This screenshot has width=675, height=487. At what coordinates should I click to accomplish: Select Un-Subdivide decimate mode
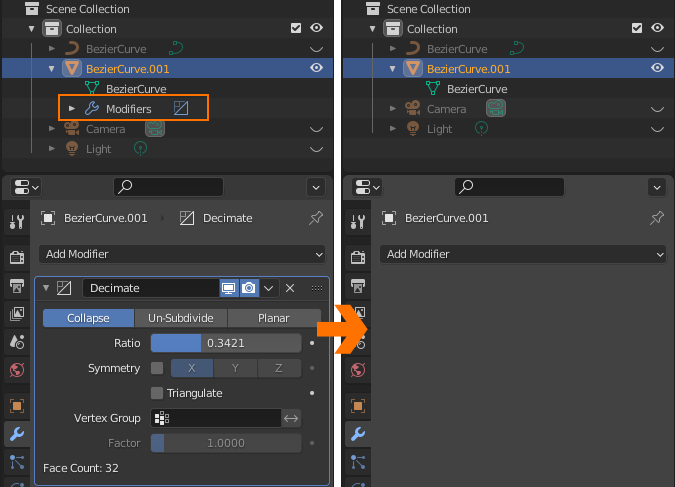pyautogui.click(x=181, y=318)
